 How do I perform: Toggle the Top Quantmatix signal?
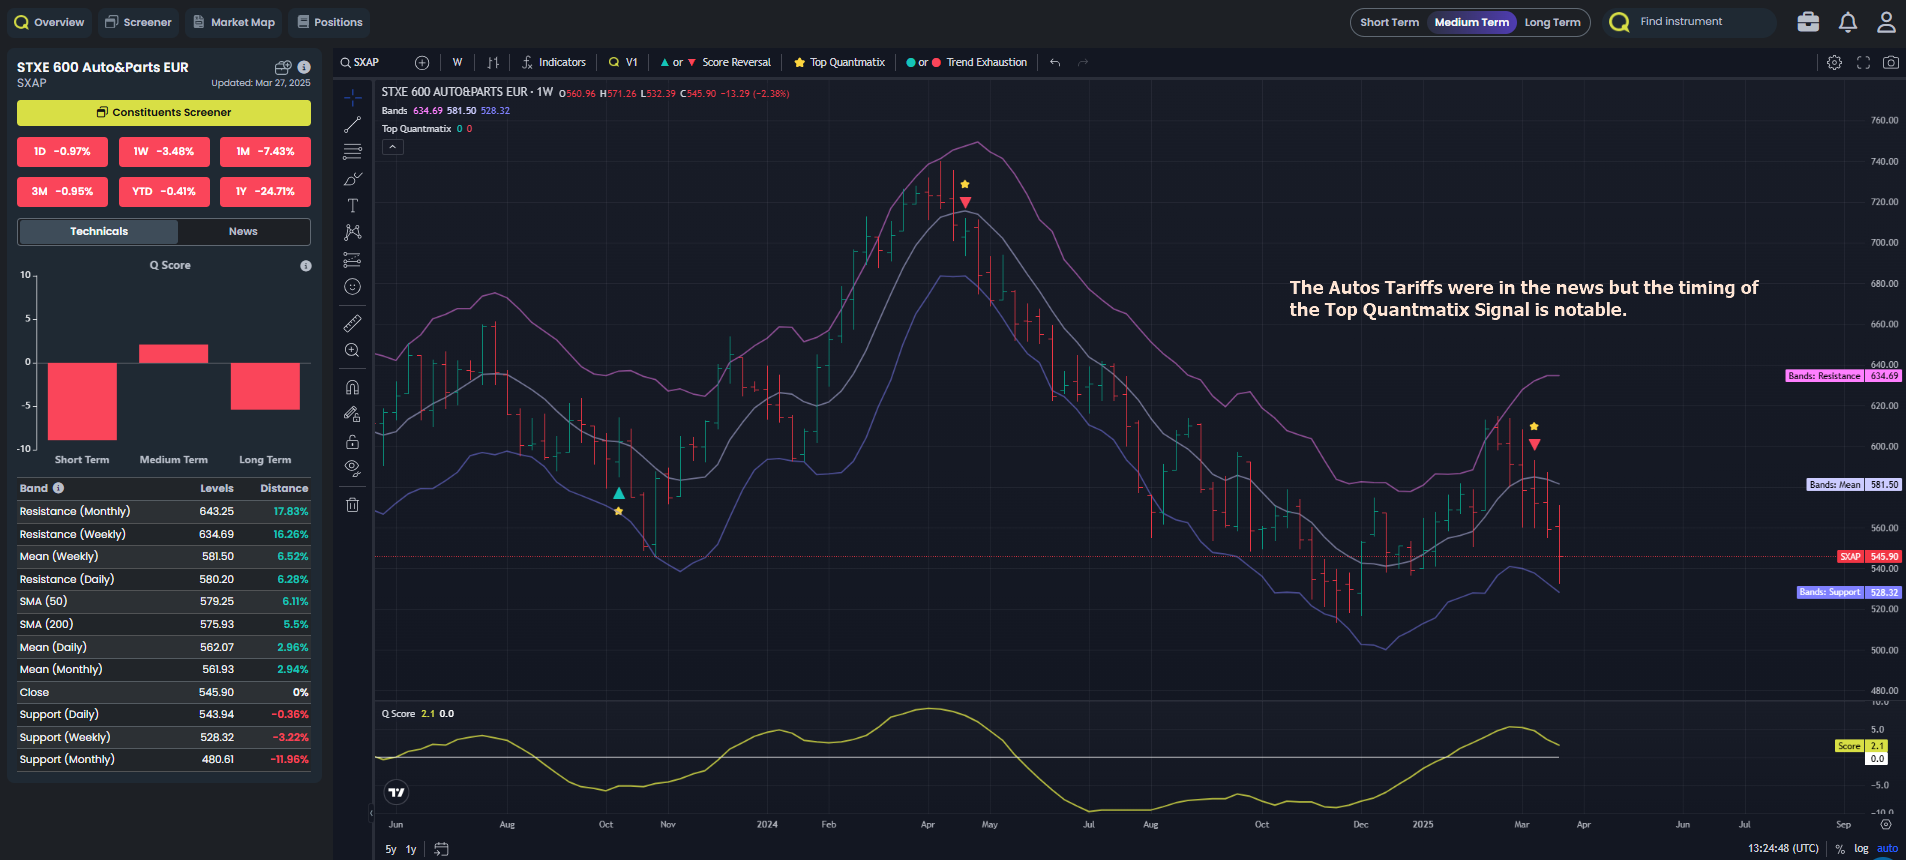[839, 62]
